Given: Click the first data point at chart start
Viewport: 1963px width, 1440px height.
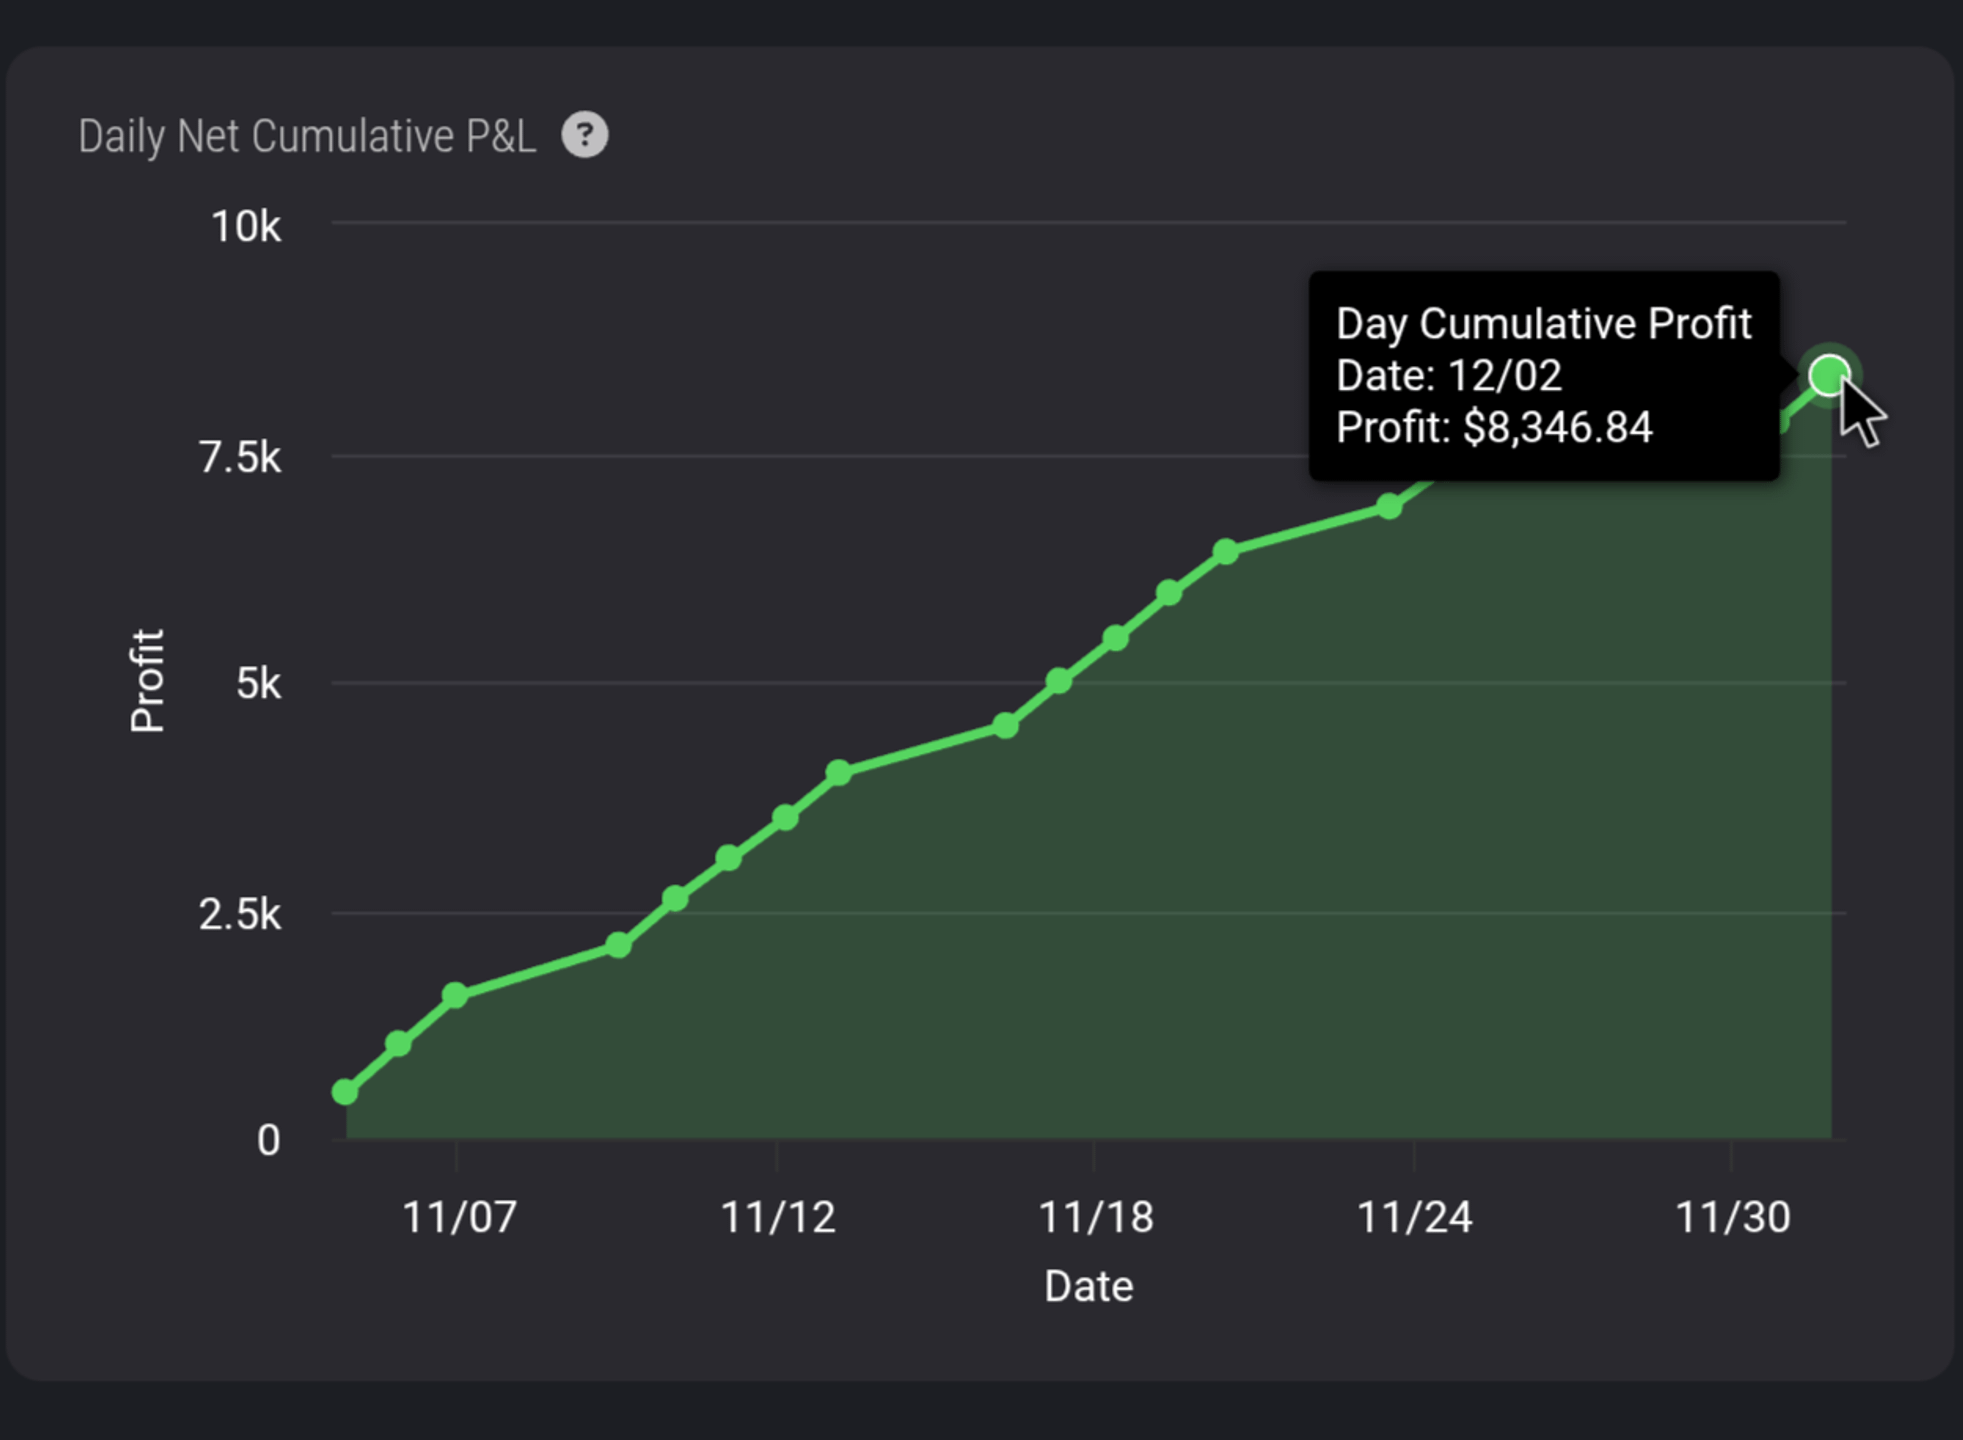Looking at the screenshot, I should tap(345, 1092).
